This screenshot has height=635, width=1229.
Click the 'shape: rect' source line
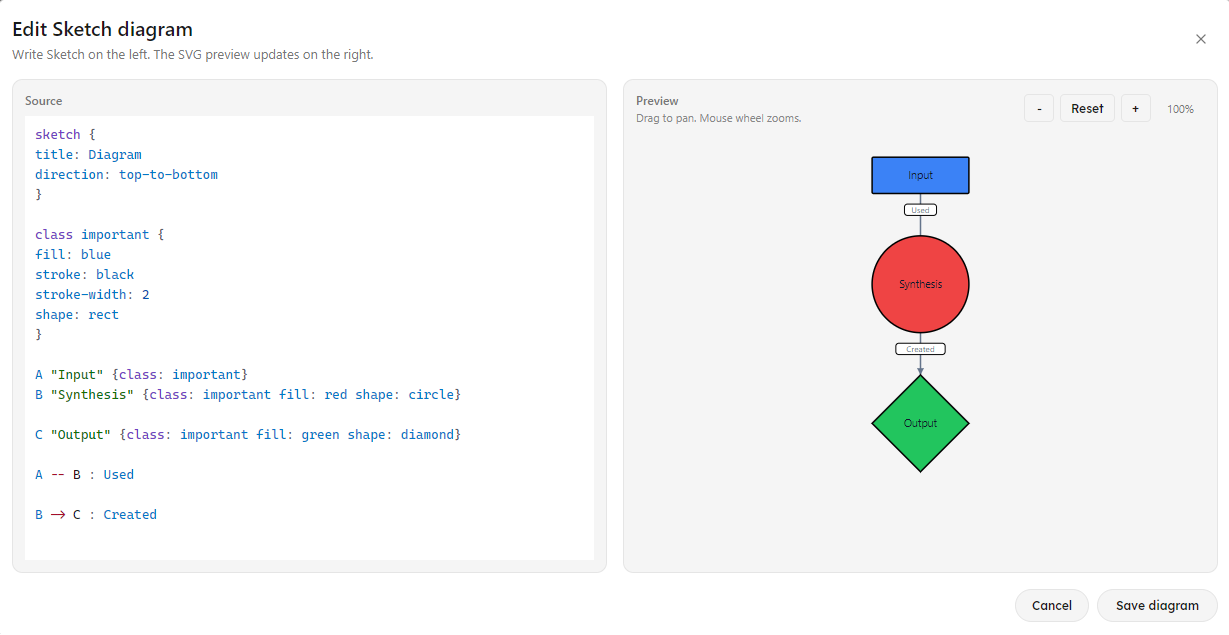(77, 314)
